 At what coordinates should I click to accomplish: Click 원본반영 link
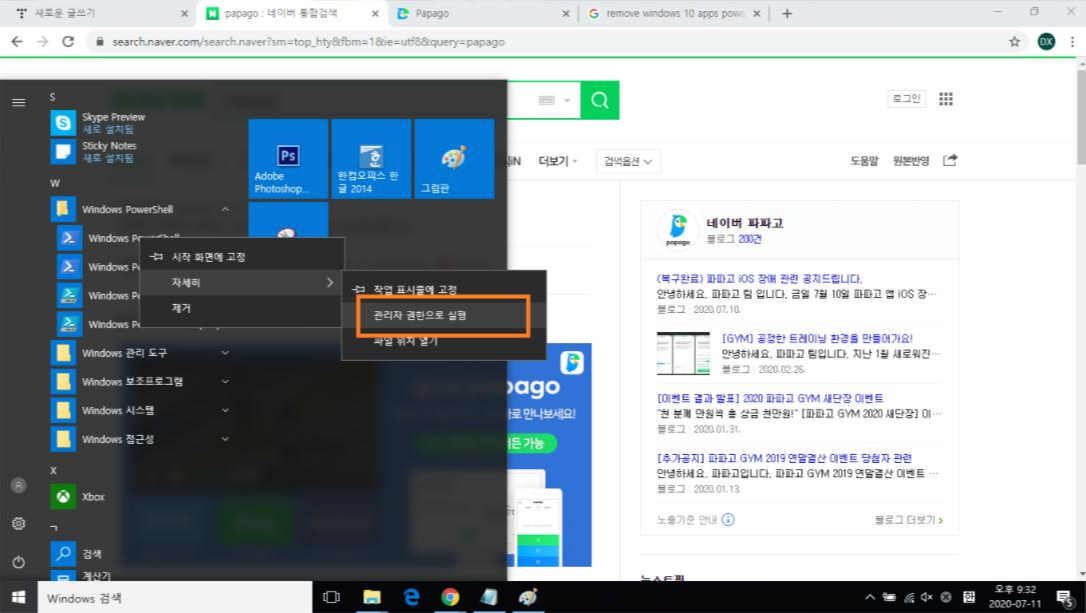coord(911,161)
